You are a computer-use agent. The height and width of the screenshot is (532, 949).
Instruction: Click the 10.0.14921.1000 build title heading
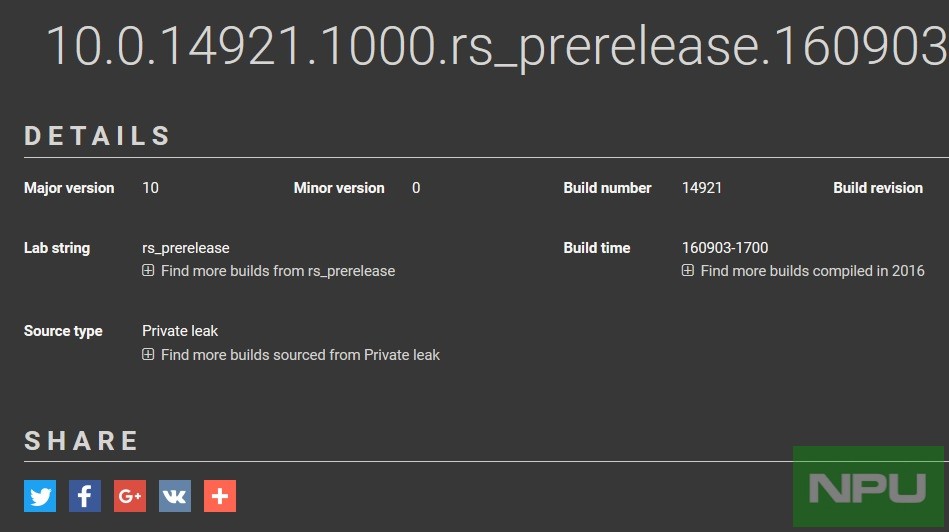495,46
